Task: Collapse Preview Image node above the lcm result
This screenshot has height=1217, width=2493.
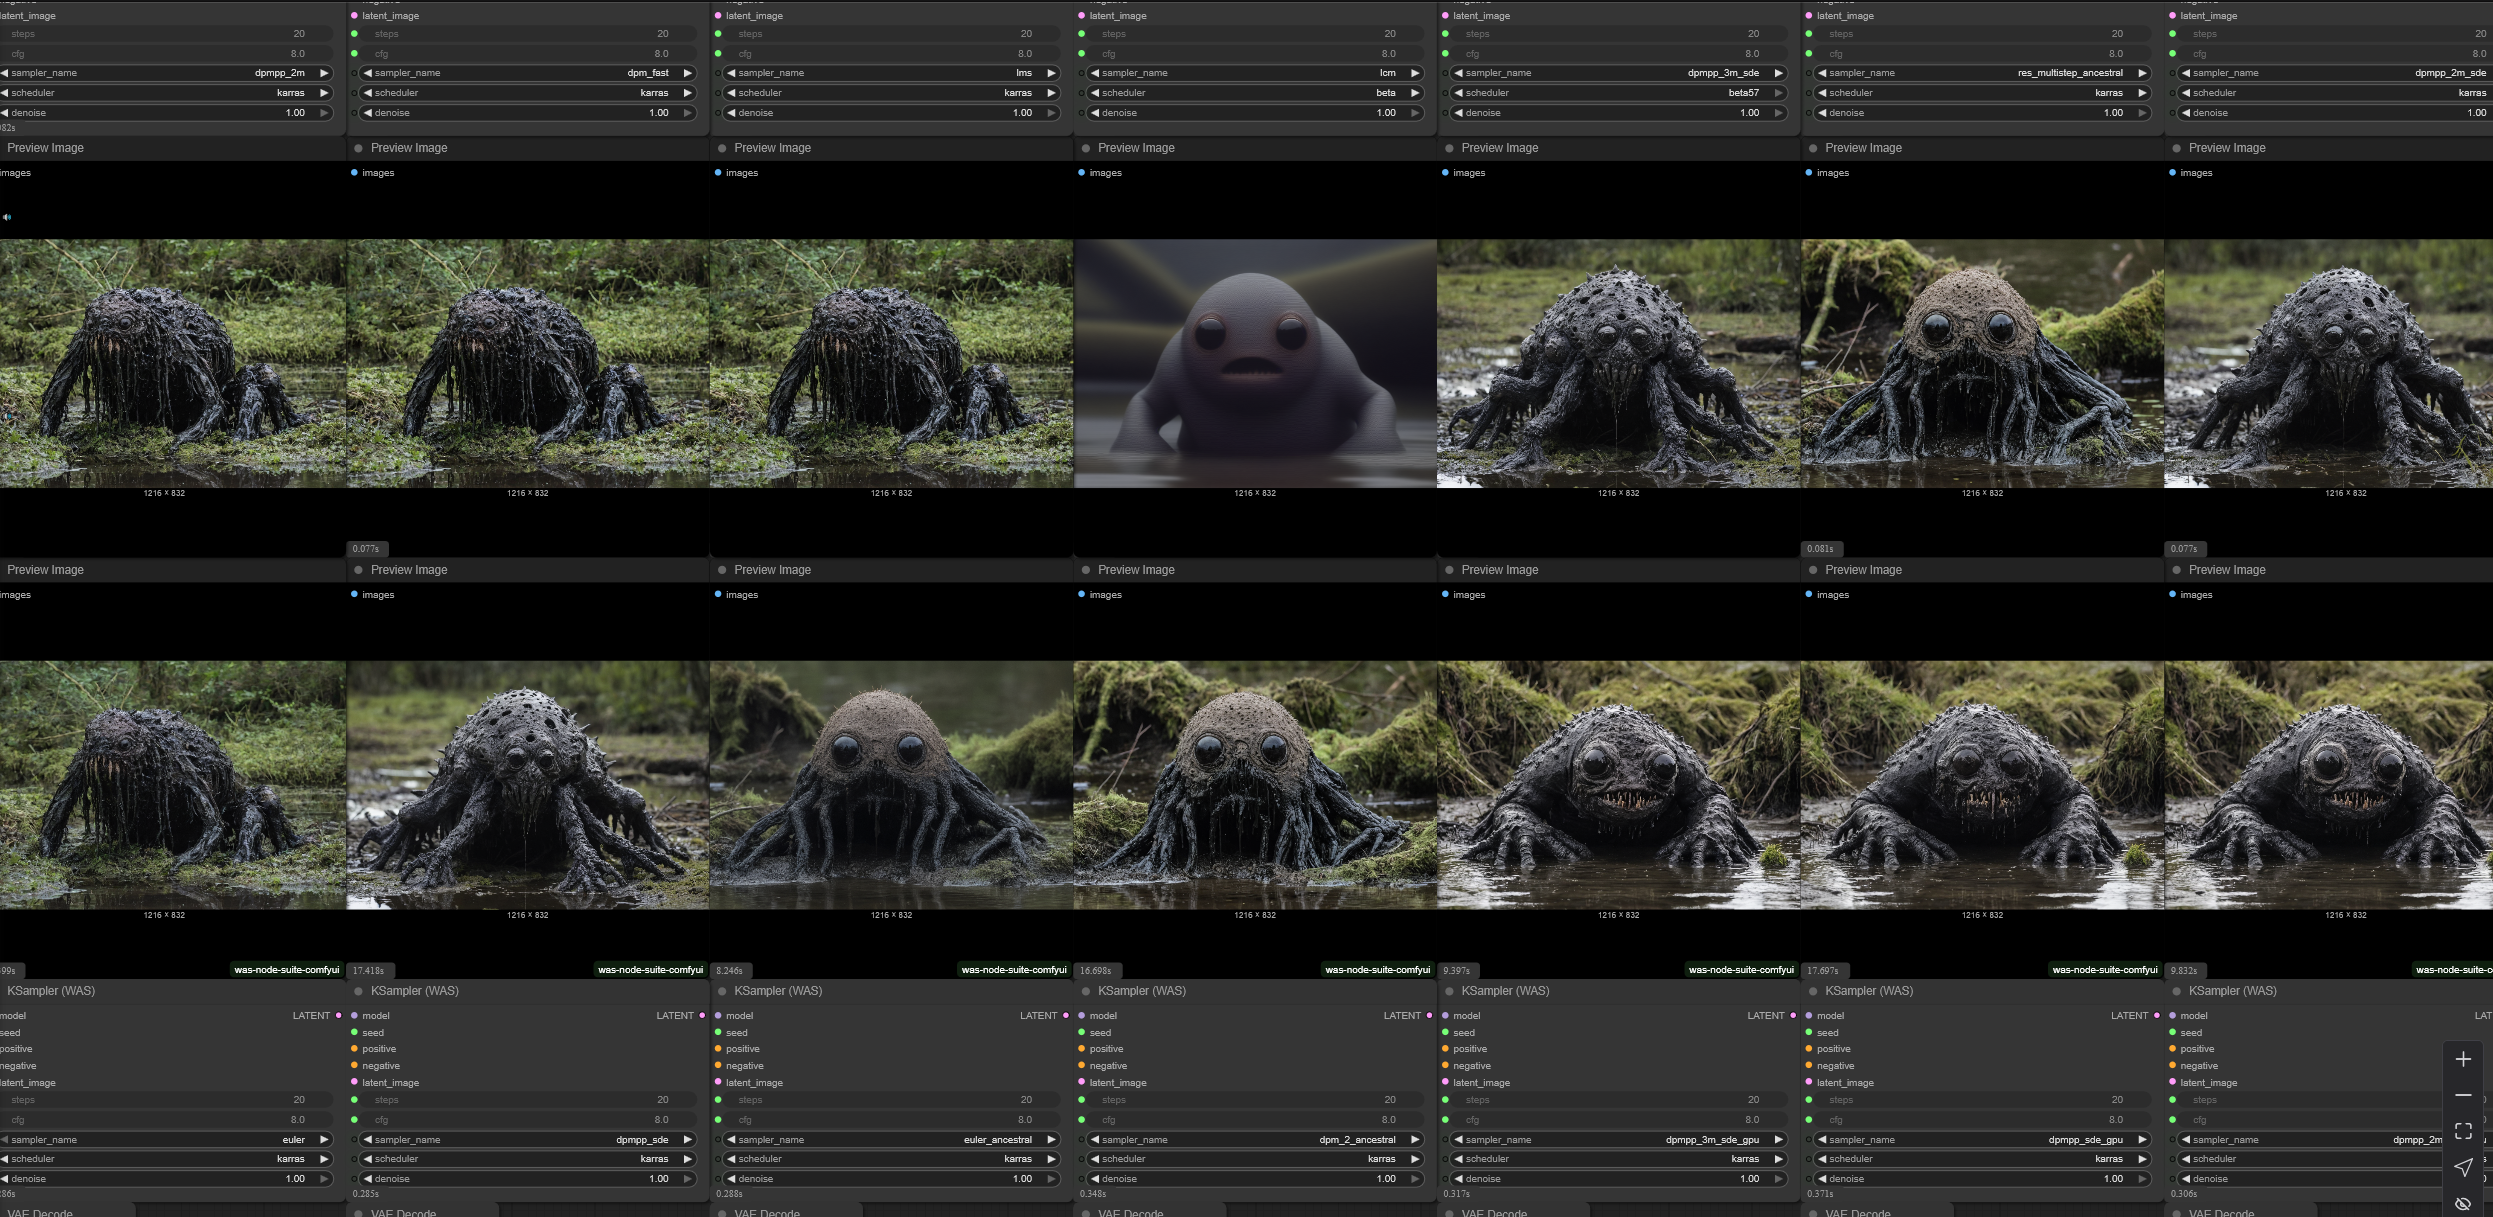Action: [x=1085, y=148]
